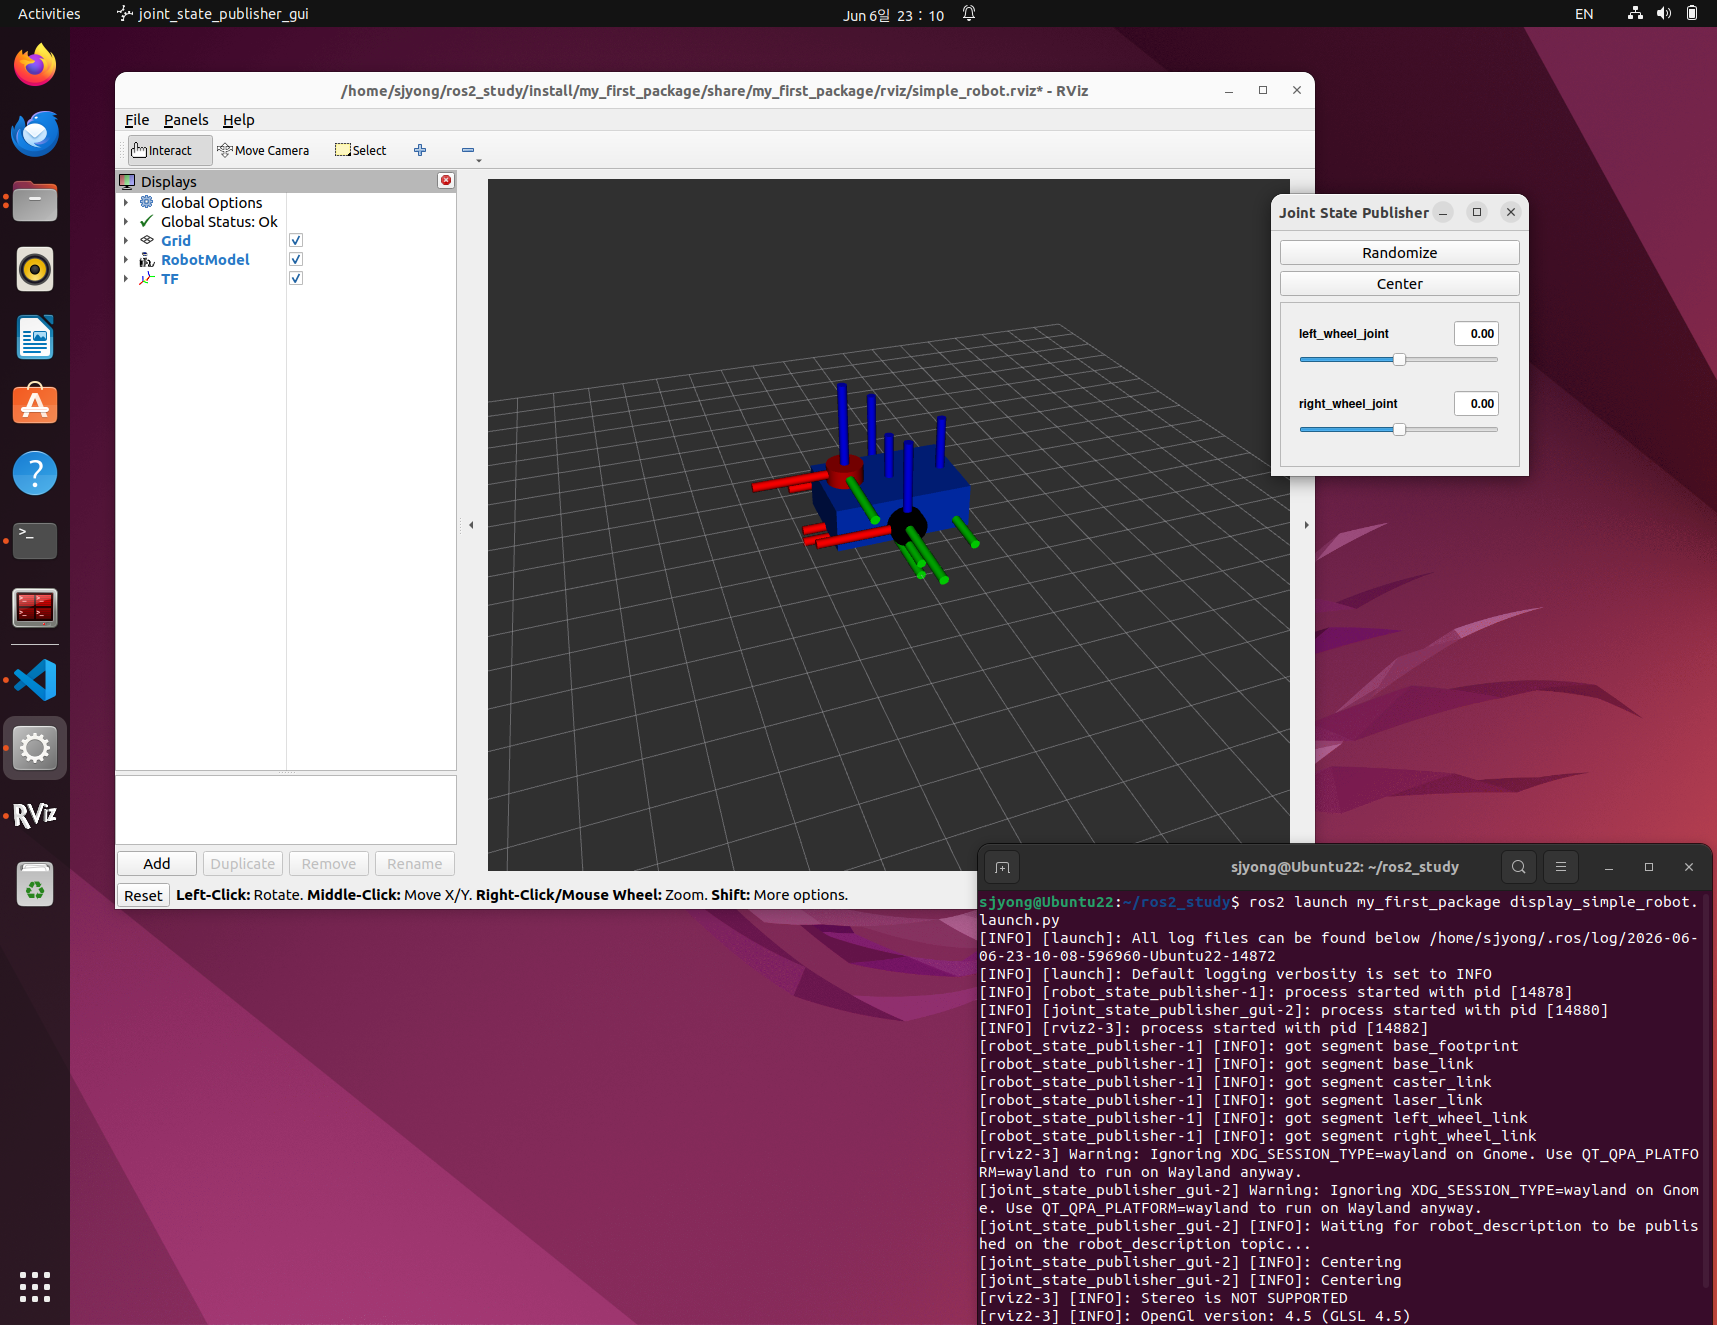
Task: Open LibreOffice Writer from the dock
Action: [35, 337]
